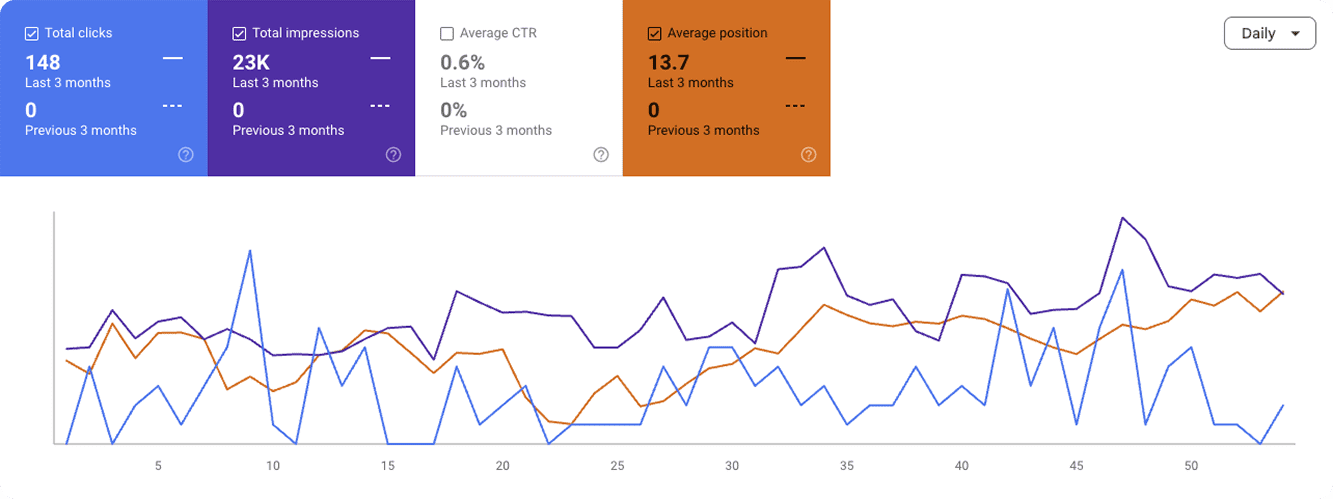Viewport: 1333px width, 499px height.
Task: Click help icon on Total clicks card
Action: point(186,155)
